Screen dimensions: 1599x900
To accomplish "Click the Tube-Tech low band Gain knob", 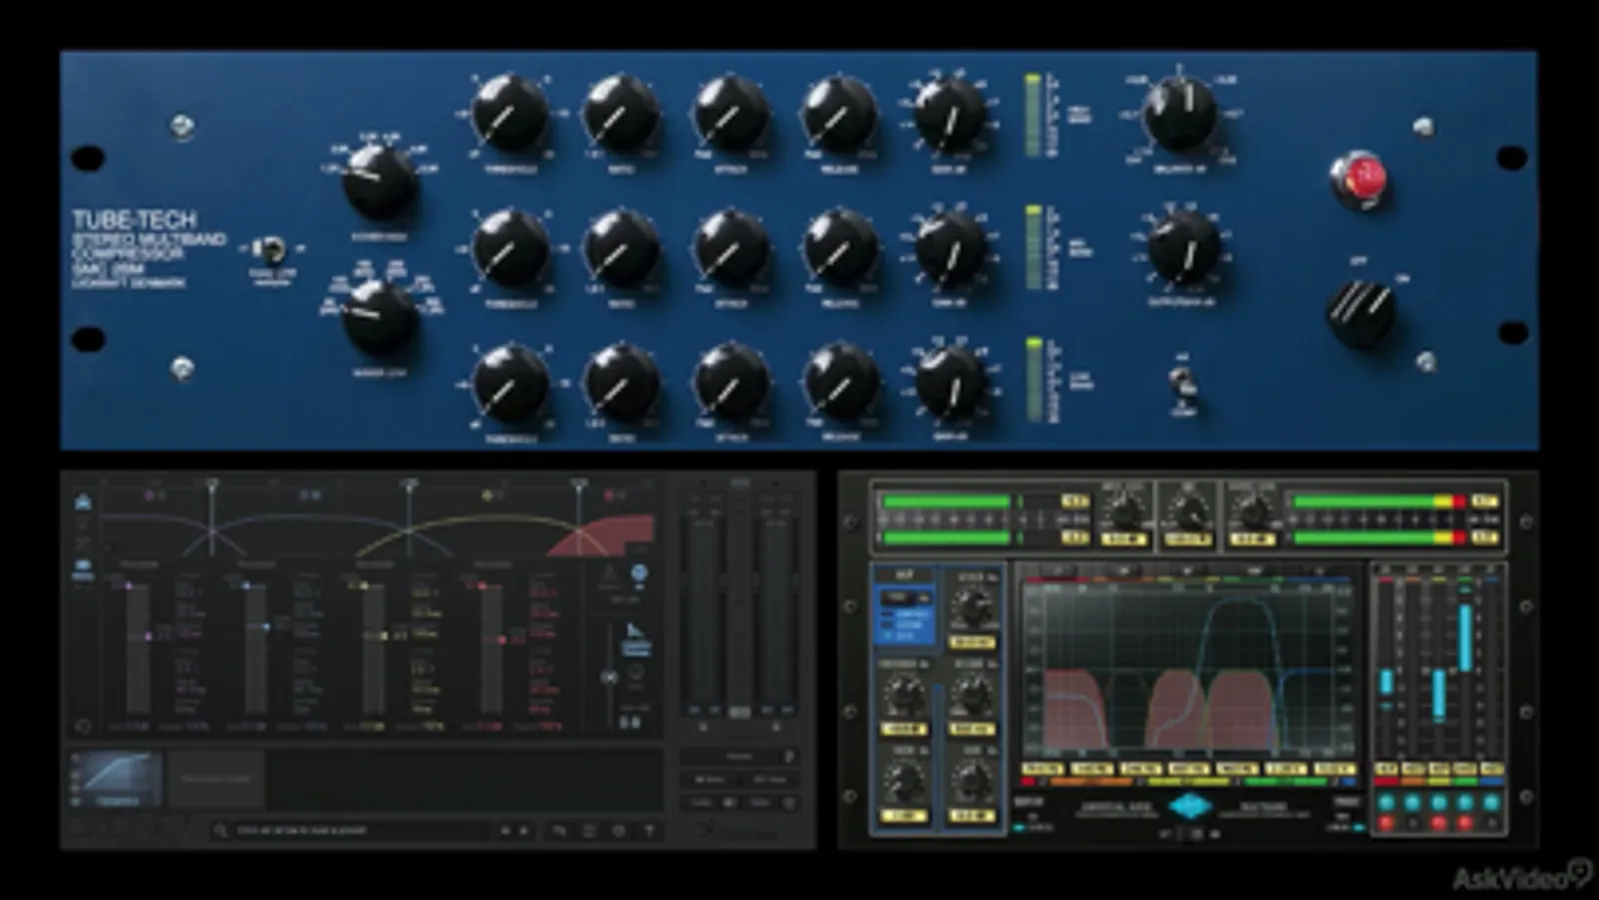I will coord(950,384).
